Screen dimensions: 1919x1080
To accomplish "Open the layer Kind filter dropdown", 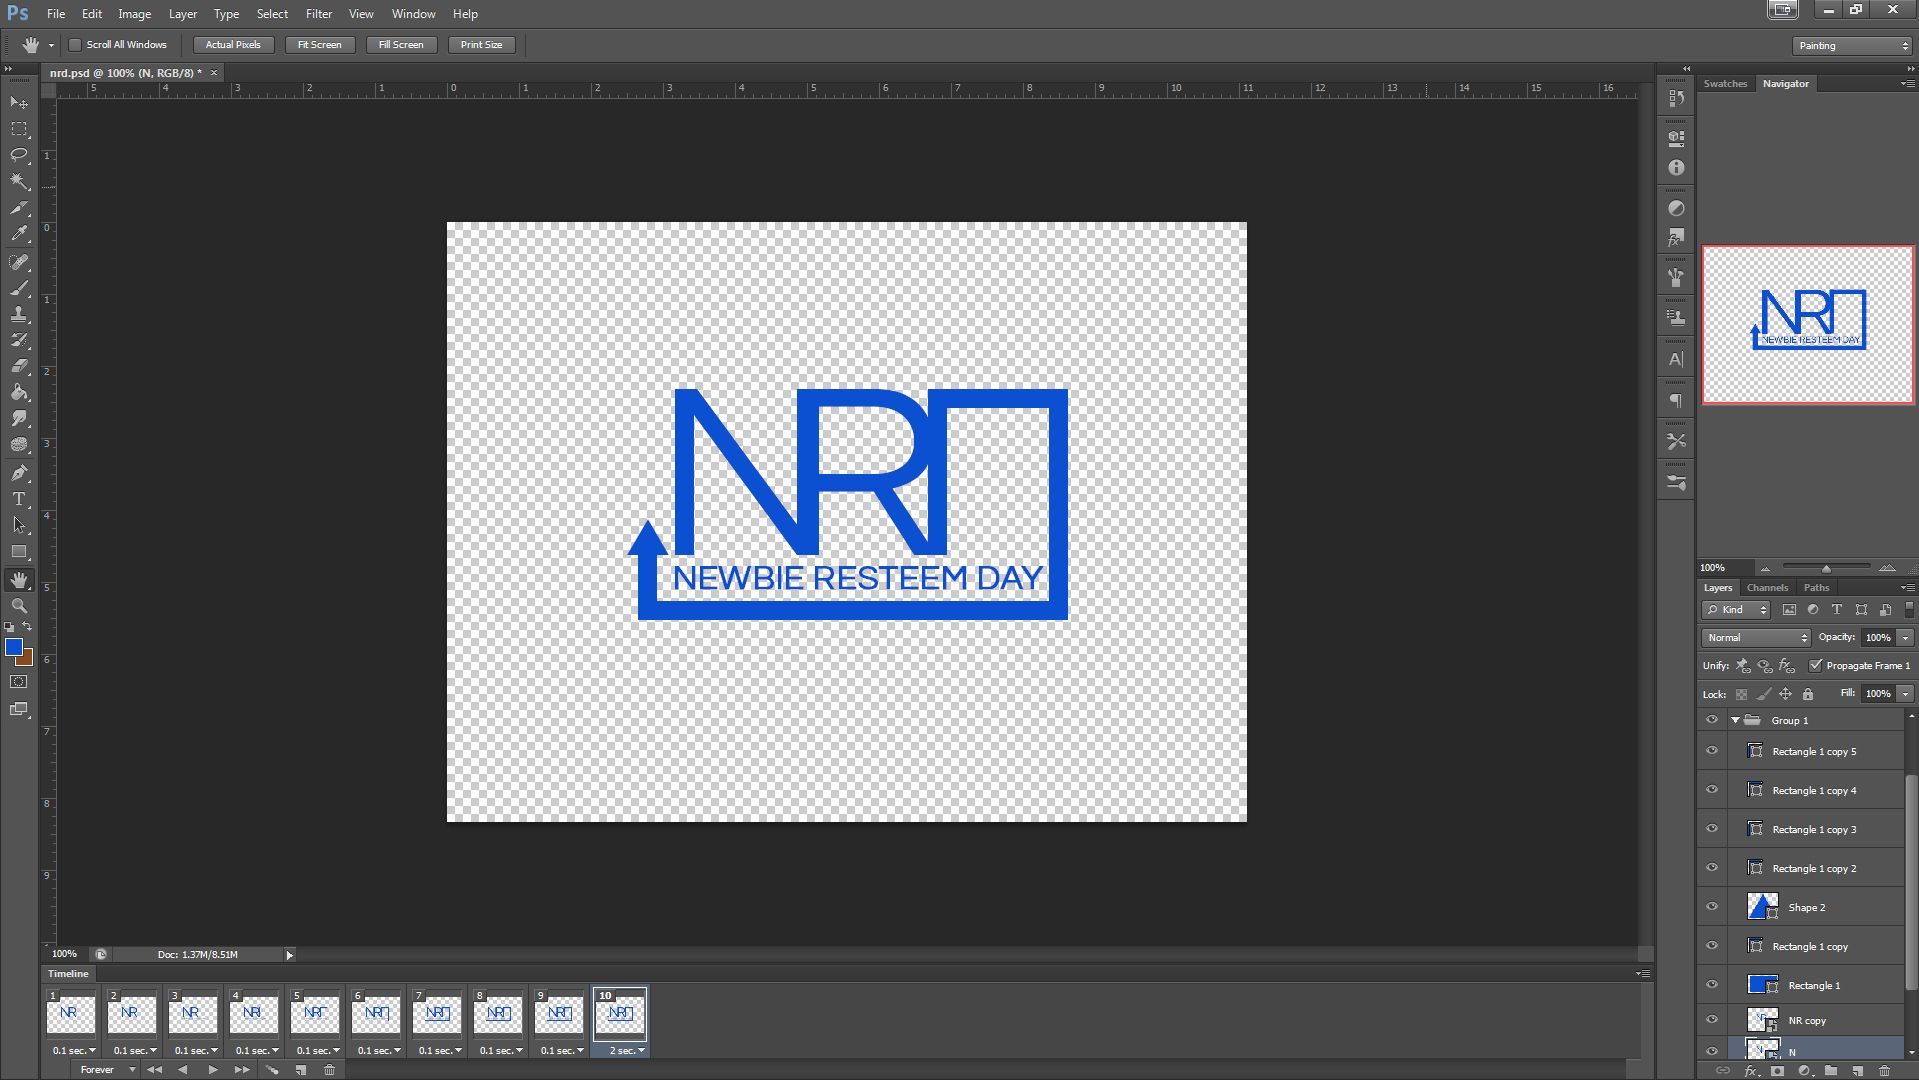I will (1736, 610).
